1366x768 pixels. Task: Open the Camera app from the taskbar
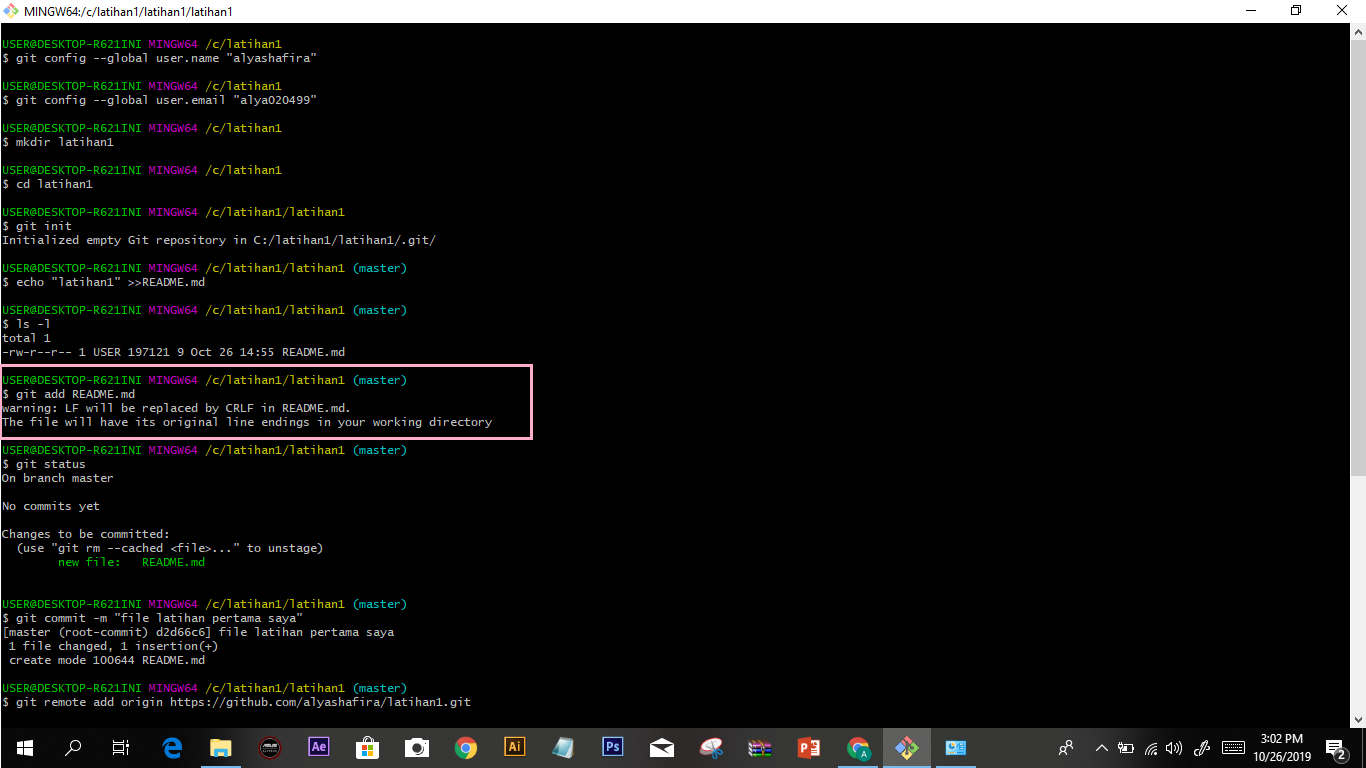coord(416,747)
